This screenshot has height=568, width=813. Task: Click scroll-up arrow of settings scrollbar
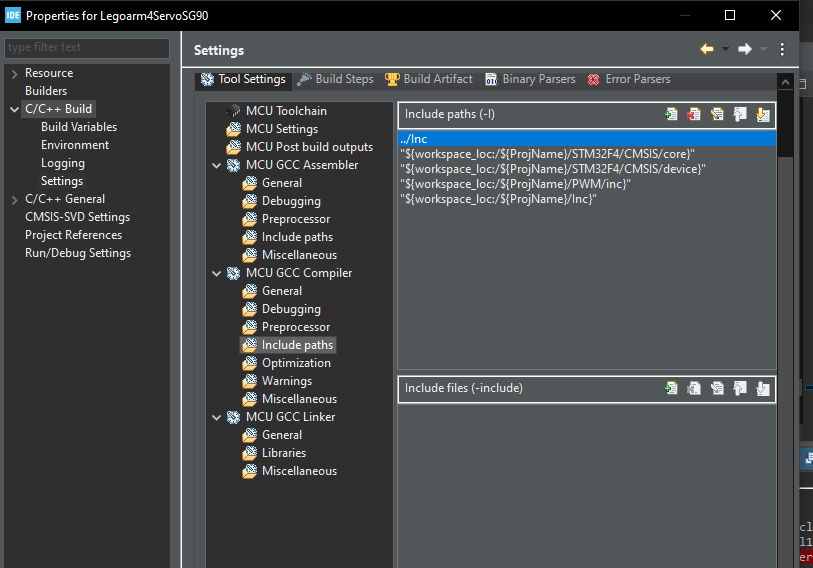(786, 82)
